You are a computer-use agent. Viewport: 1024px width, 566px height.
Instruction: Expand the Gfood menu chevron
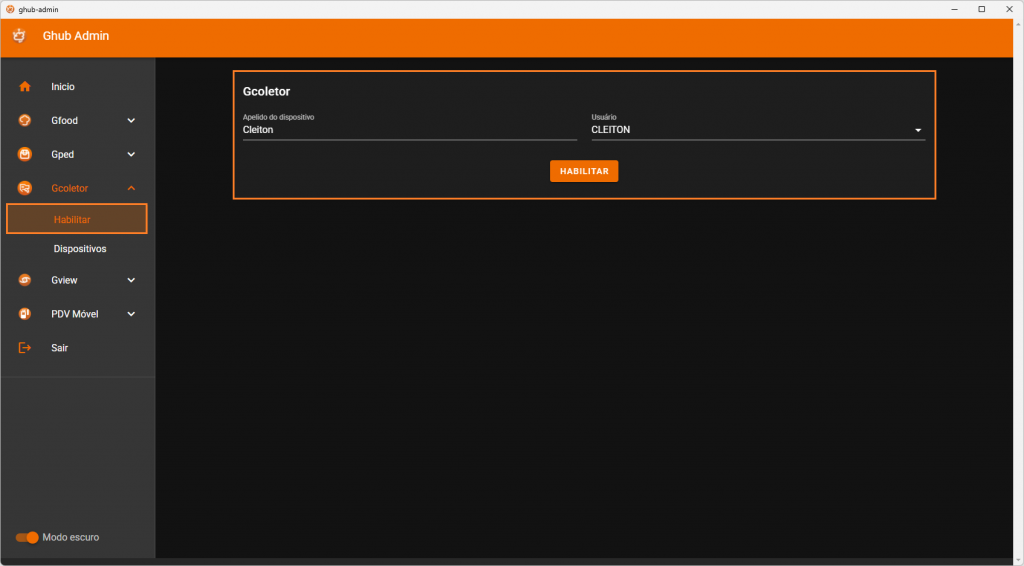tap(131, 121)
